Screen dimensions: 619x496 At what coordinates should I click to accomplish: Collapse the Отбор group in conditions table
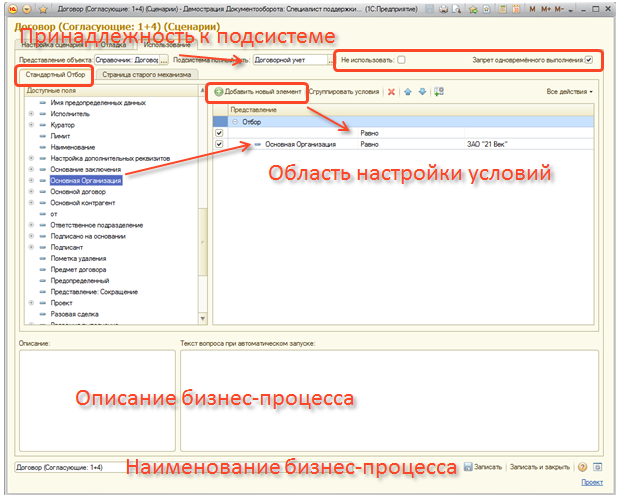[x=236, y=120]
